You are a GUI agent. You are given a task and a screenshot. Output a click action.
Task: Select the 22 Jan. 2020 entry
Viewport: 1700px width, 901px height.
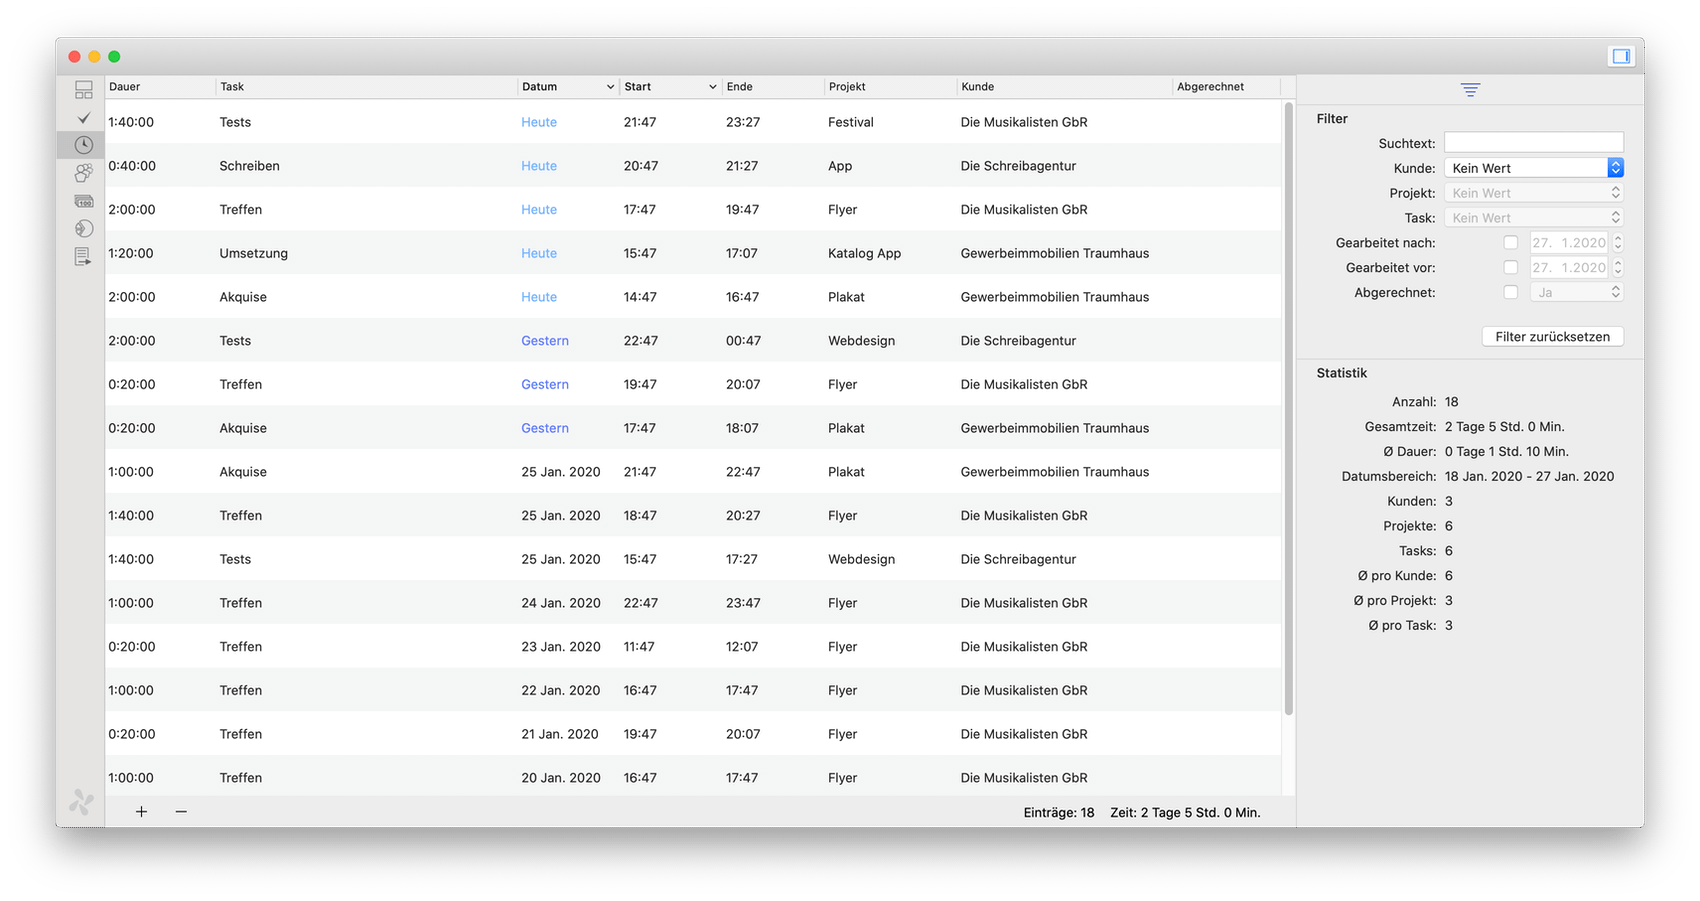tap(693, 690)
